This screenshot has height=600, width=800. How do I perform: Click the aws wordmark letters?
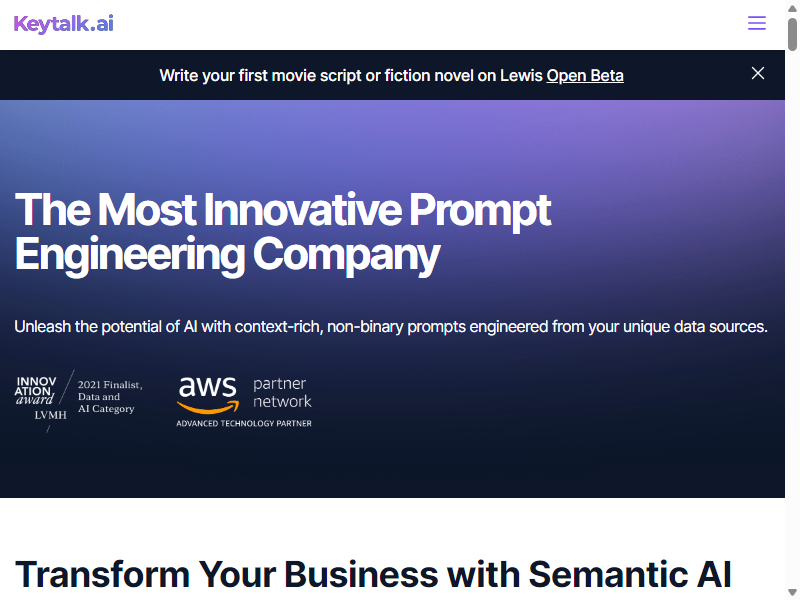coord(207,387)
